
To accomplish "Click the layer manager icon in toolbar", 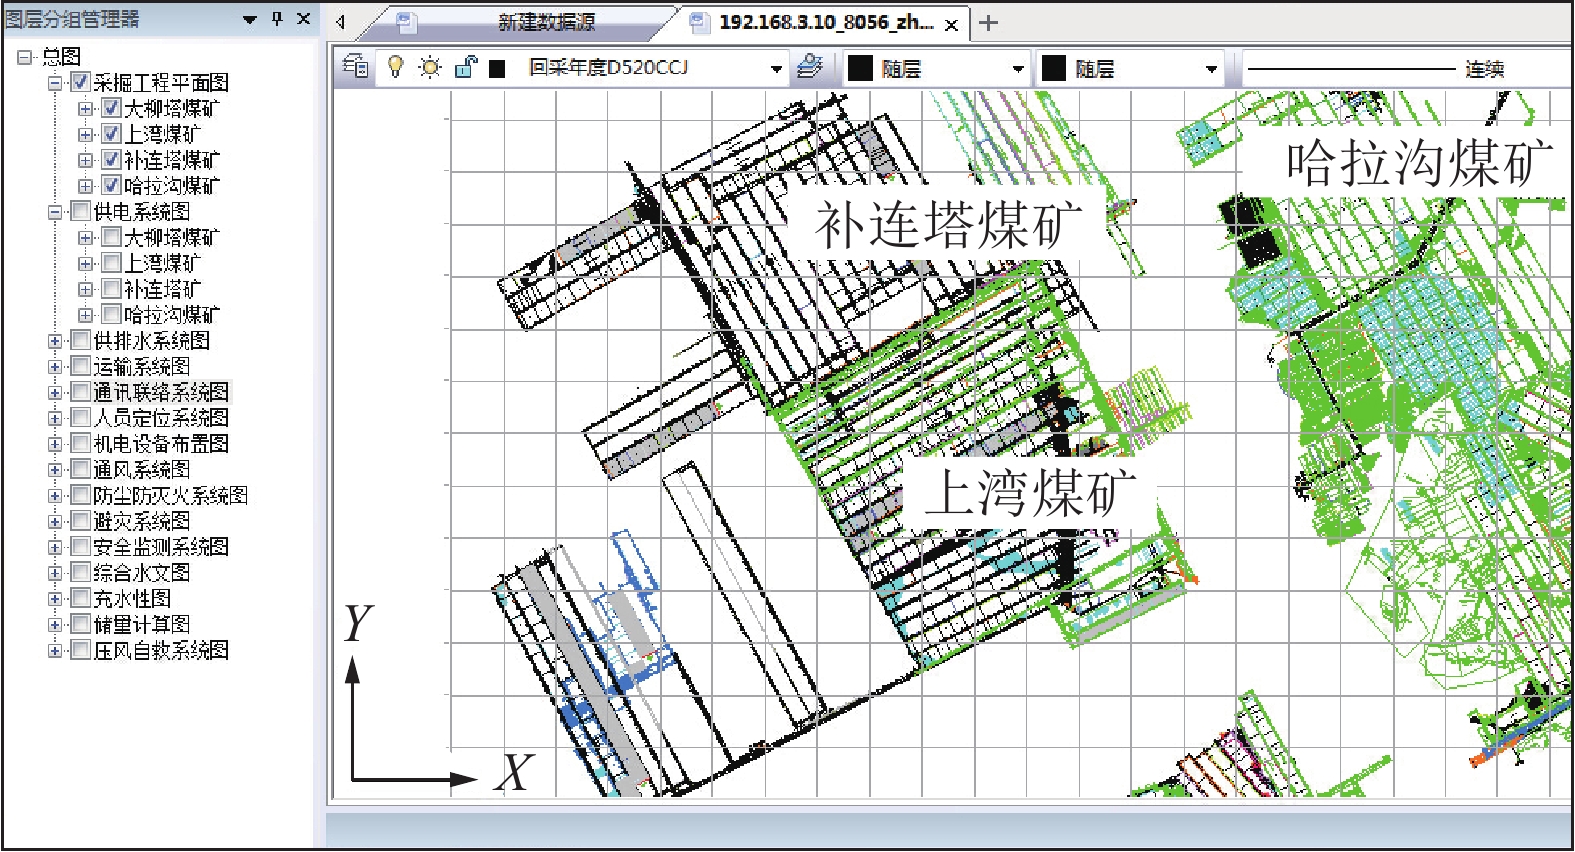I will click(x=355, y=67).
